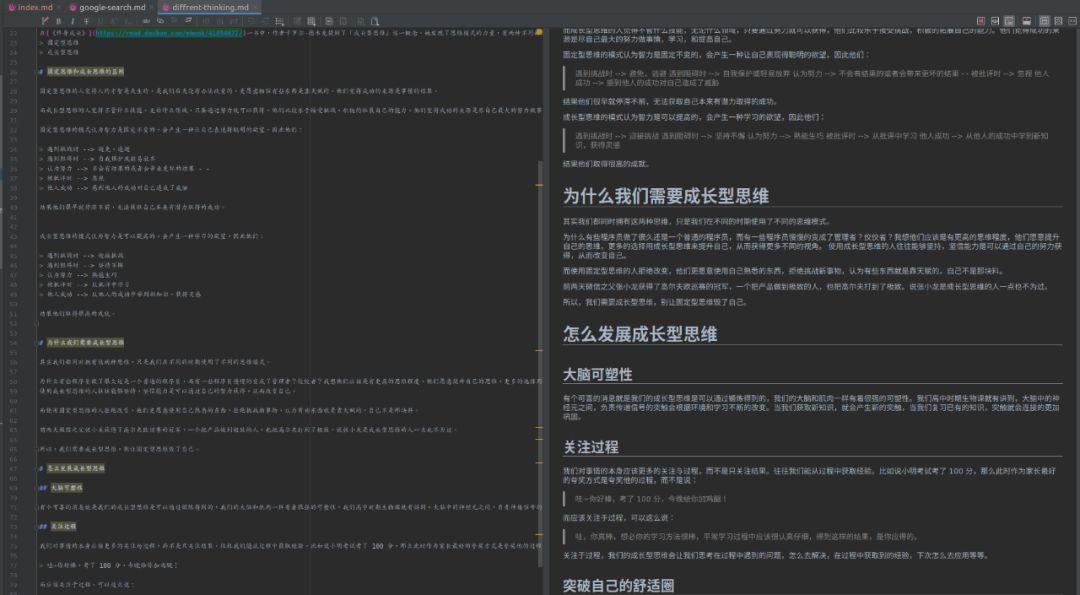
Task: Click highlighted editor heading 关注过程
Action: click(63, 526)
